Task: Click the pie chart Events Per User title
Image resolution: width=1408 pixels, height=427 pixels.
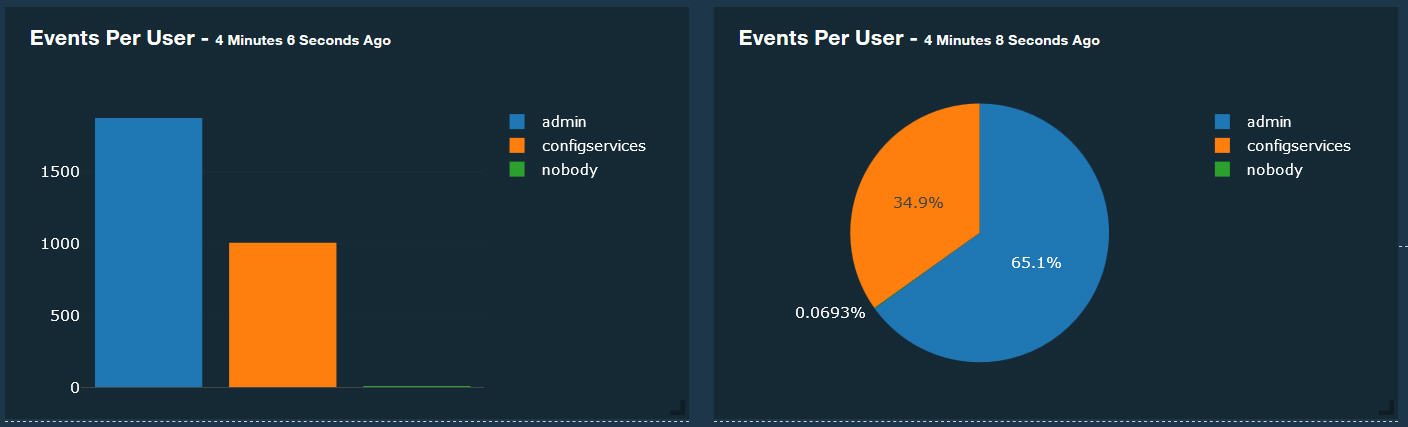Action: (x=828, y=39)
